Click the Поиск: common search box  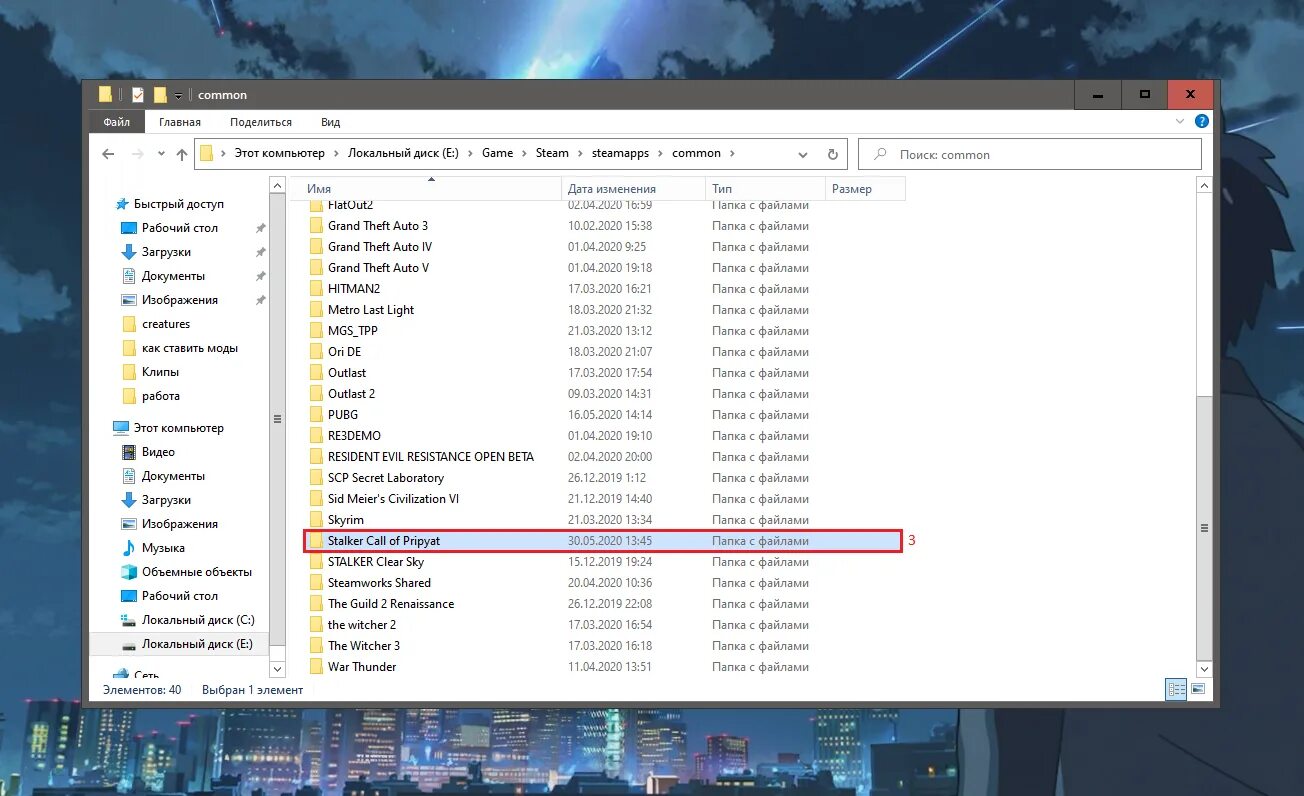[1030, 154]
